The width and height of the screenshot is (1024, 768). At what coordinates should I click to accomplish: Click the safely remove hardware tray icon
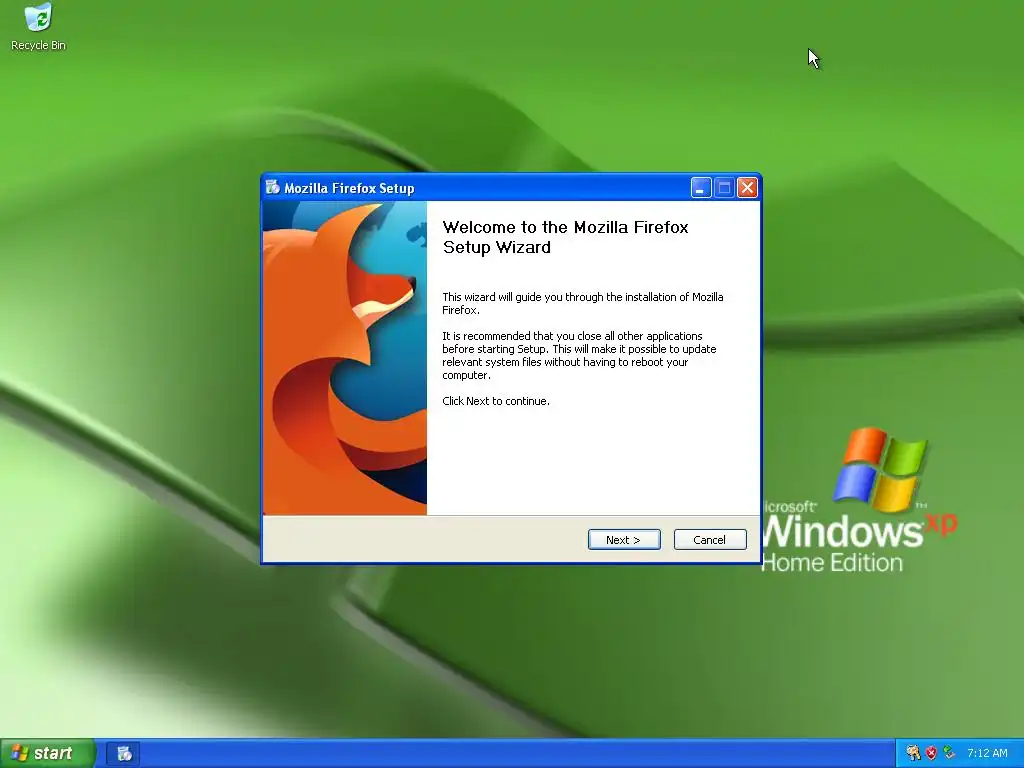point(949,754)
